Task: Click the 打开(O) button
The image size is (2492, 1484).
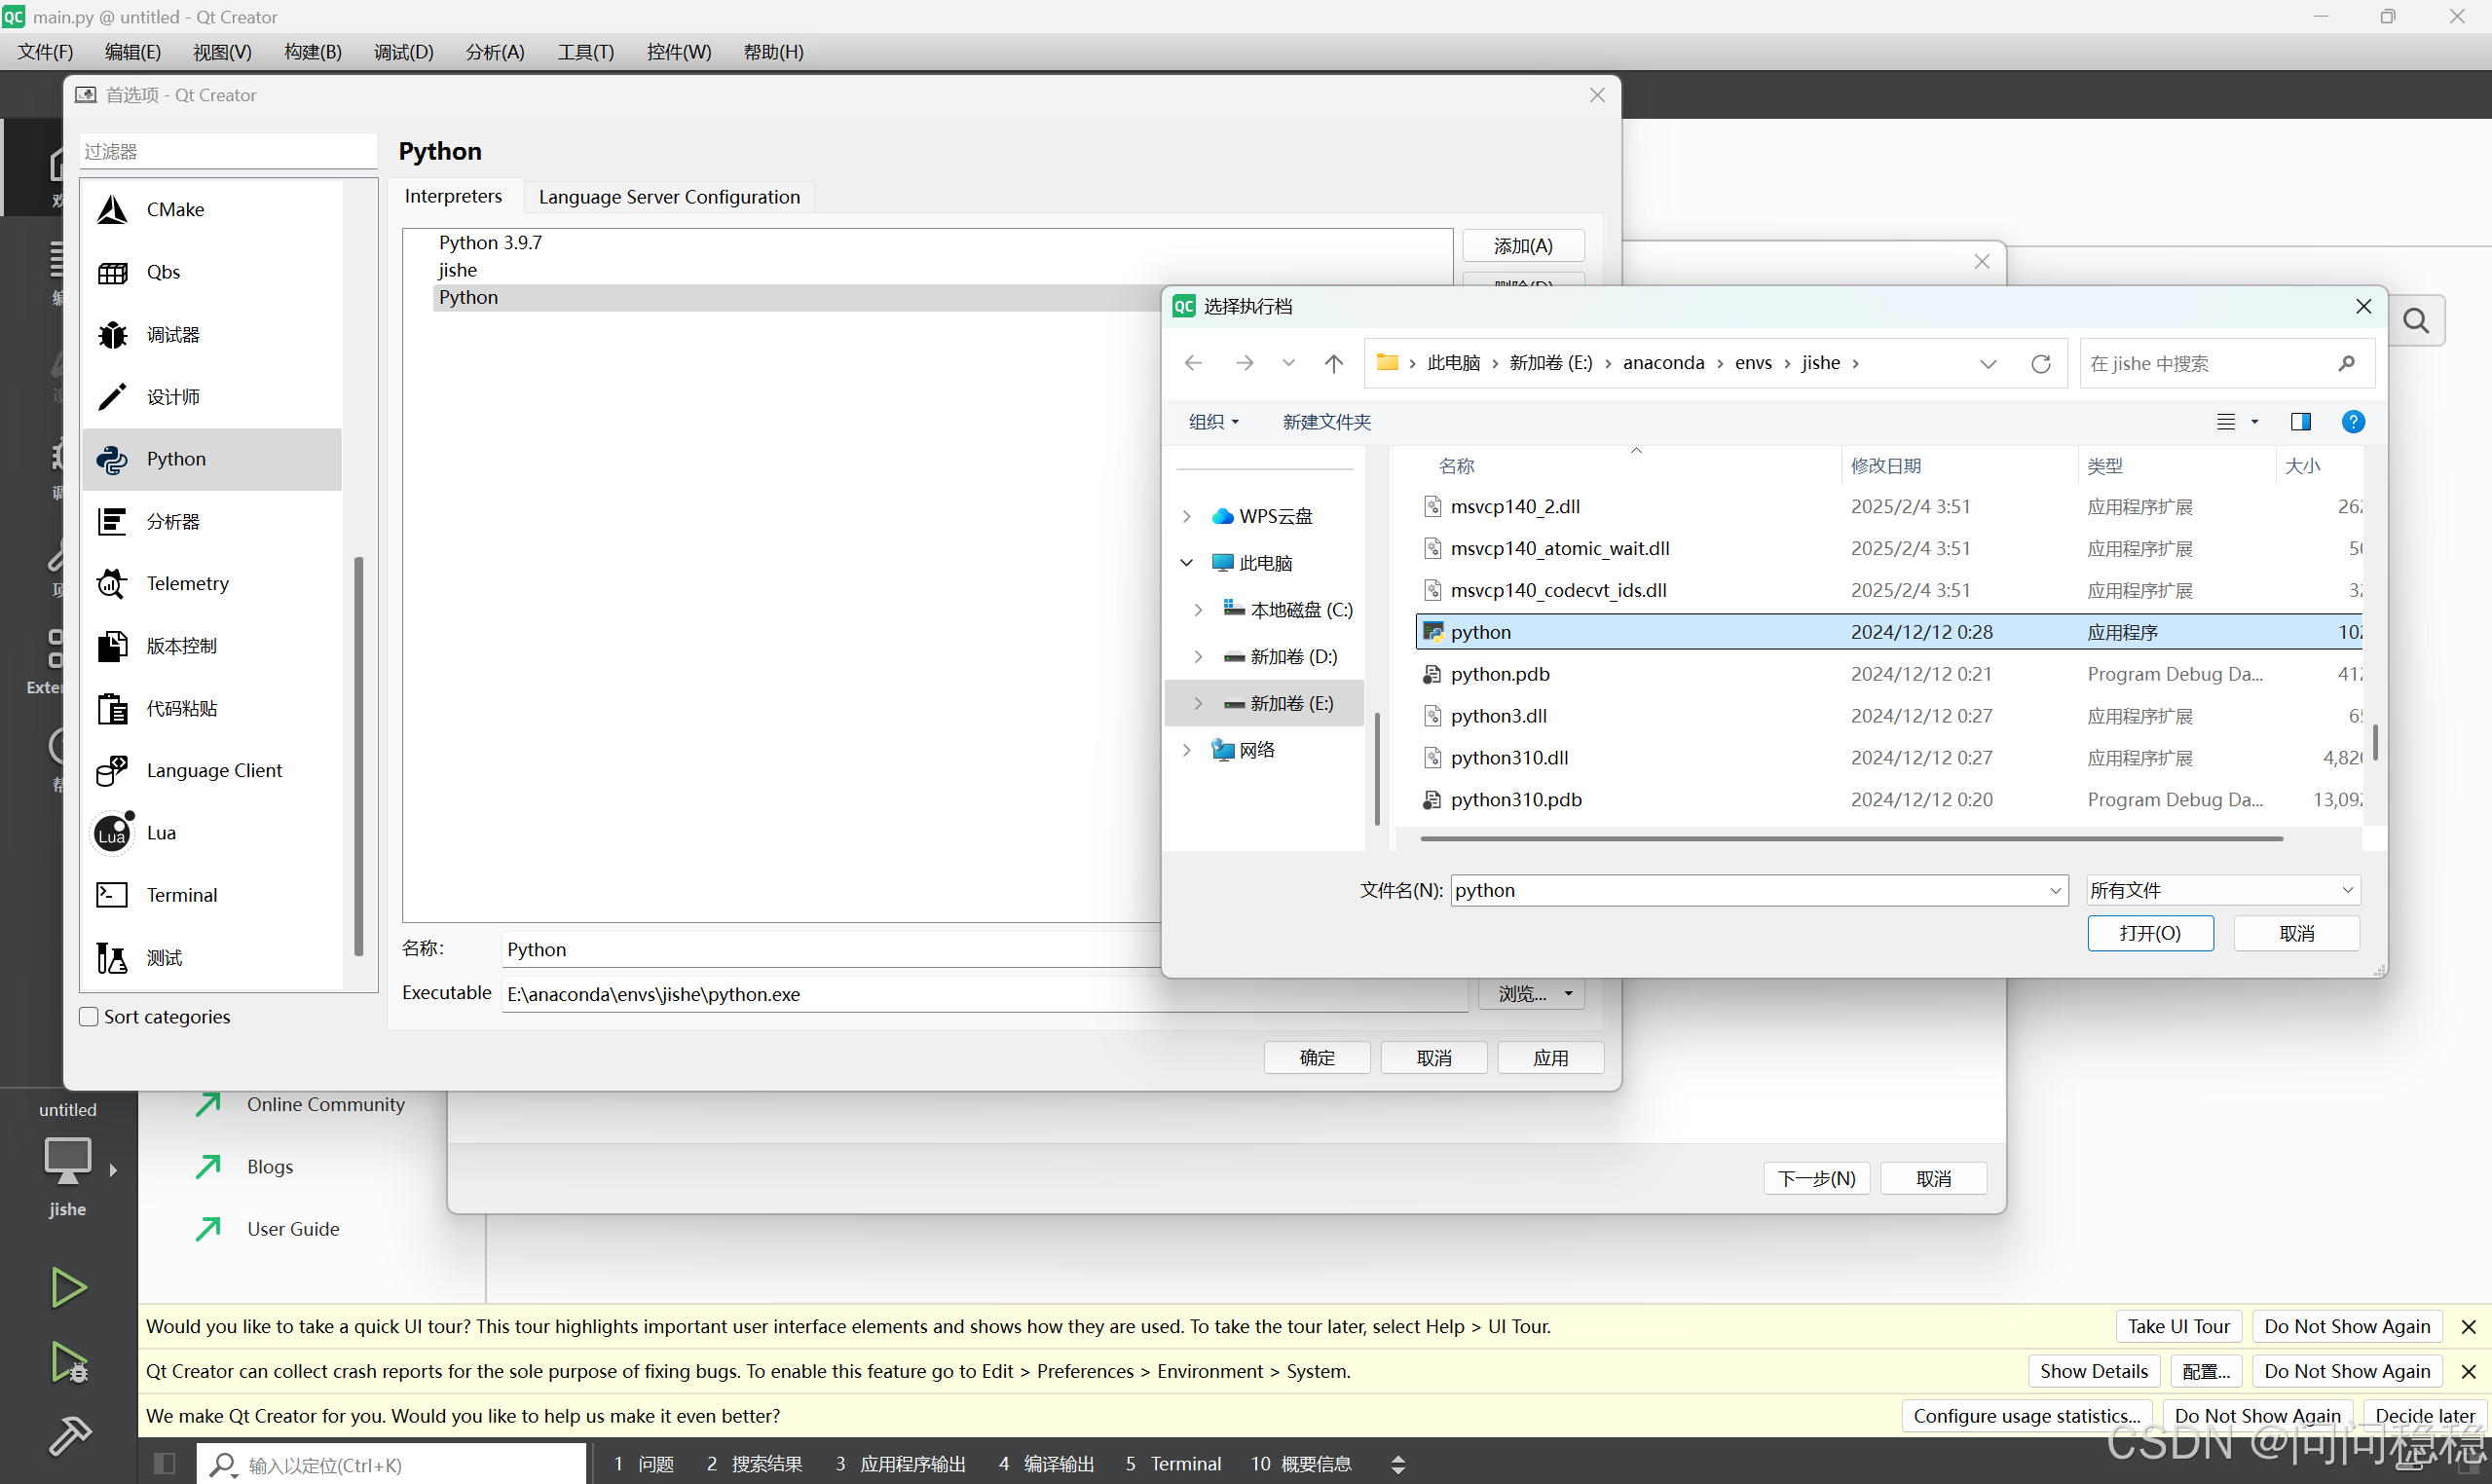Action: pyautogui.click(x=2150, y=933)
